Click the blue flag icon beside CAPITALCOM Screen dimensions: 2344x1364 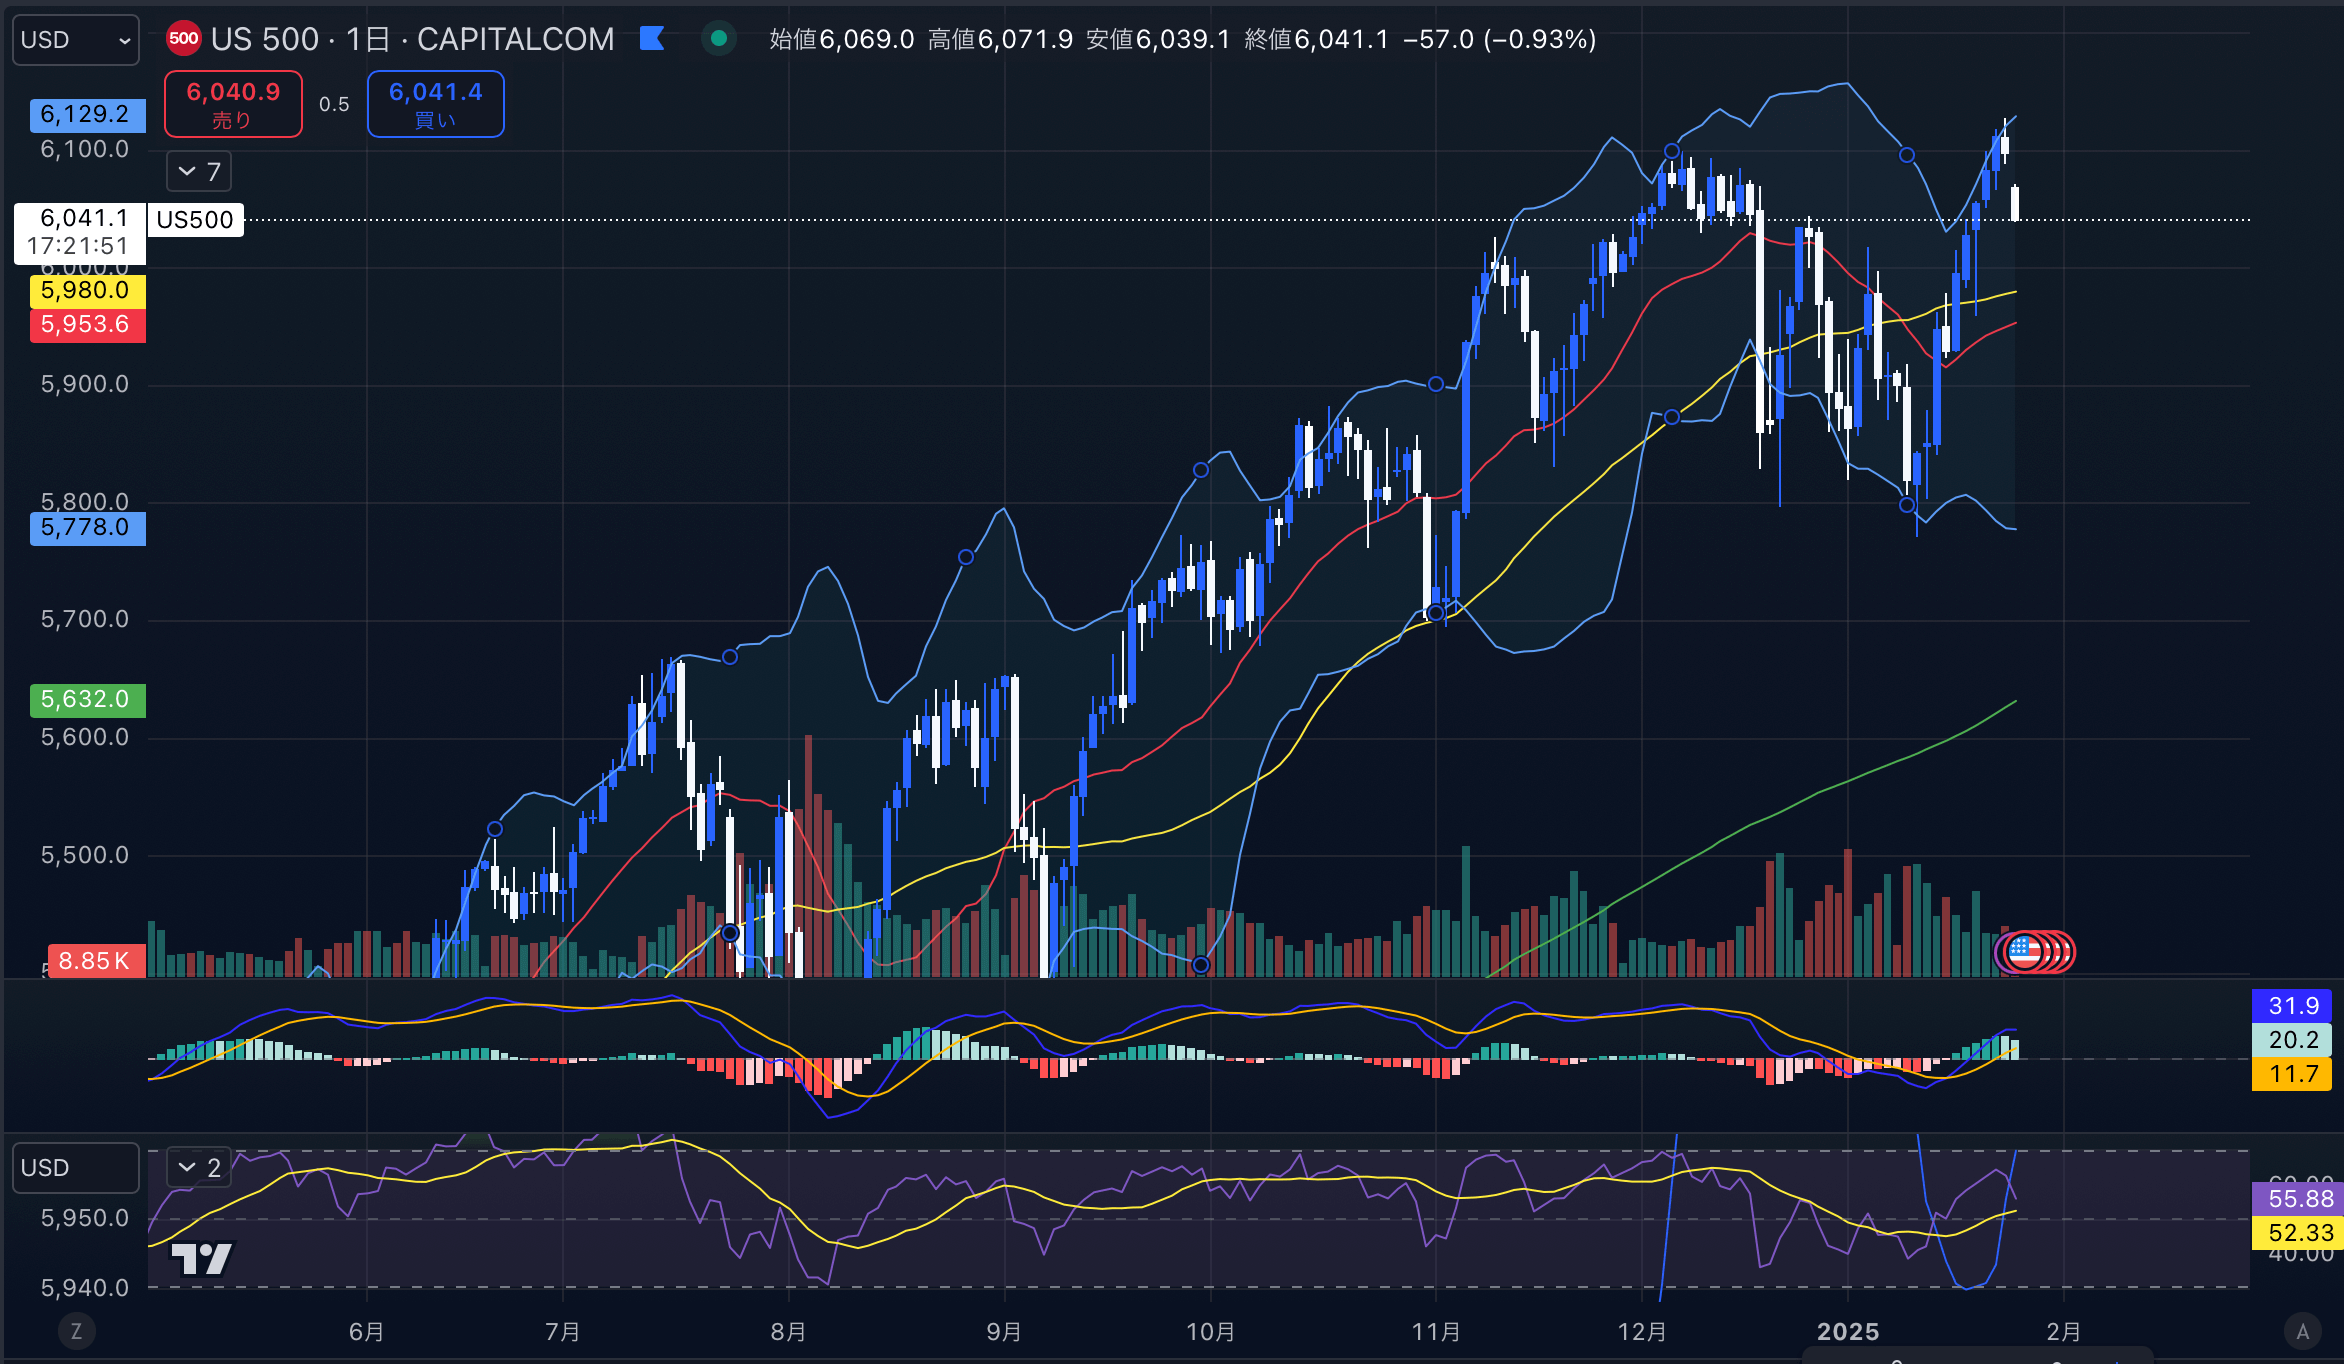(x=652, y=39)
